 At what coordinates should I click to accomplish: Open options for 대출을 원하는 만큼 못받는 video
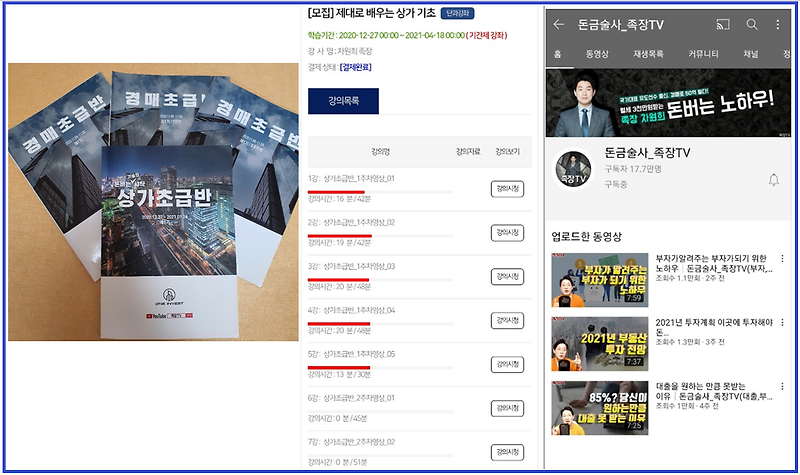point(782,386)
